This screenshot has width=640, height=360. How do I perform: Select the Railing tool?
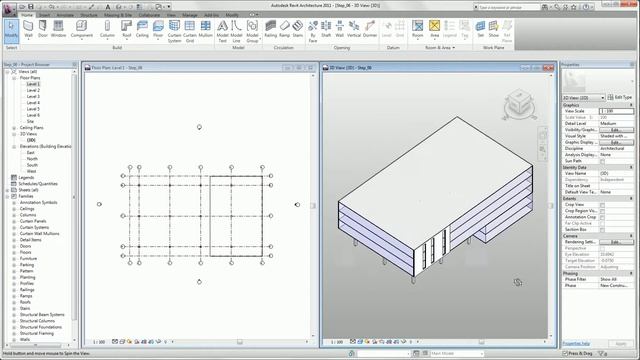coord(271,30)
